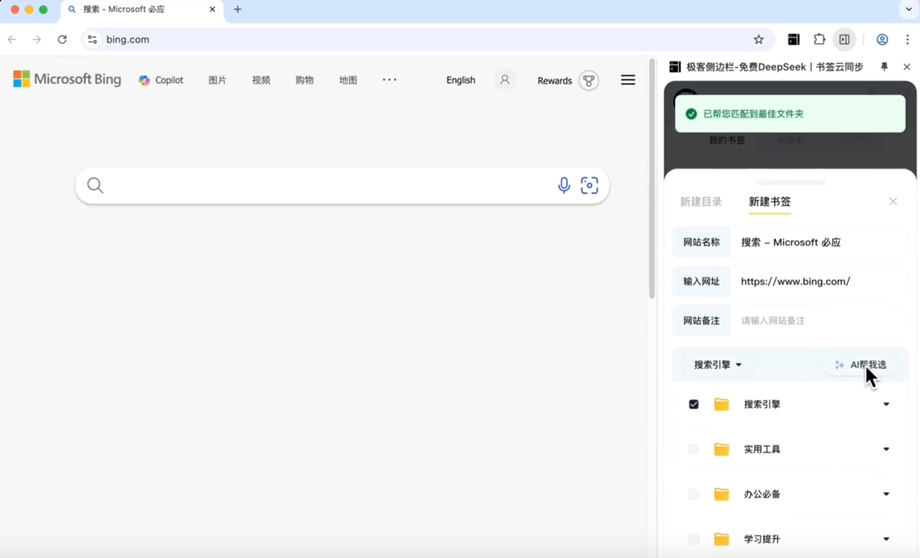Toggle the browser side panel icon
The width and height of the screenshot is (920, 558).
(x=844, y=39)
